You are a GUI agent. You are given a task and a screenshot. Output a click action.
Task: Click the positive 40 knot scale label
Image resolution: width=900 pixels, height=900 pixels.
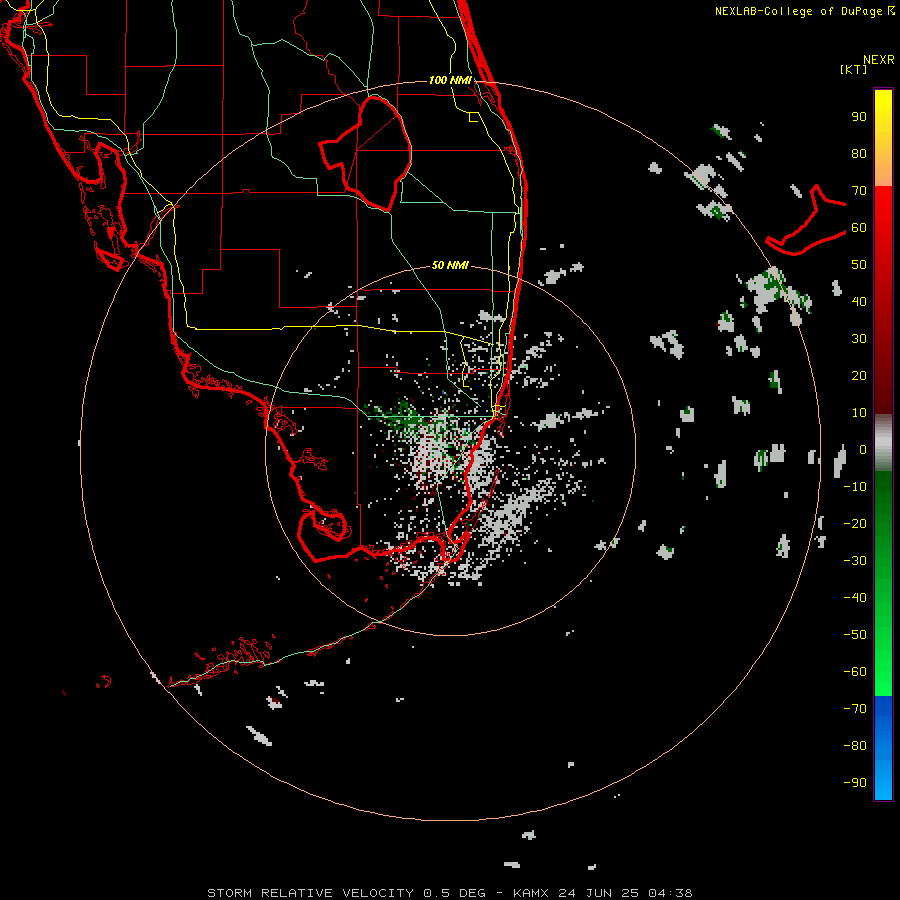pos(859,302)
